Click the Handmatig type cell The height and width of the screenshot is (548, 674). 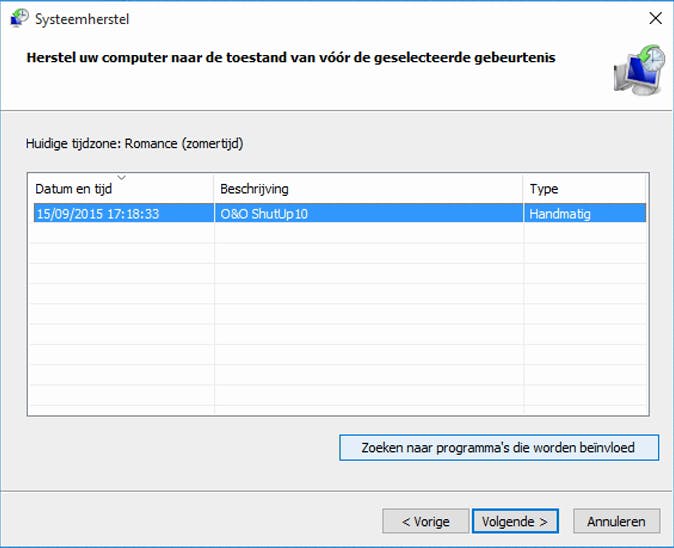[561, 213]
